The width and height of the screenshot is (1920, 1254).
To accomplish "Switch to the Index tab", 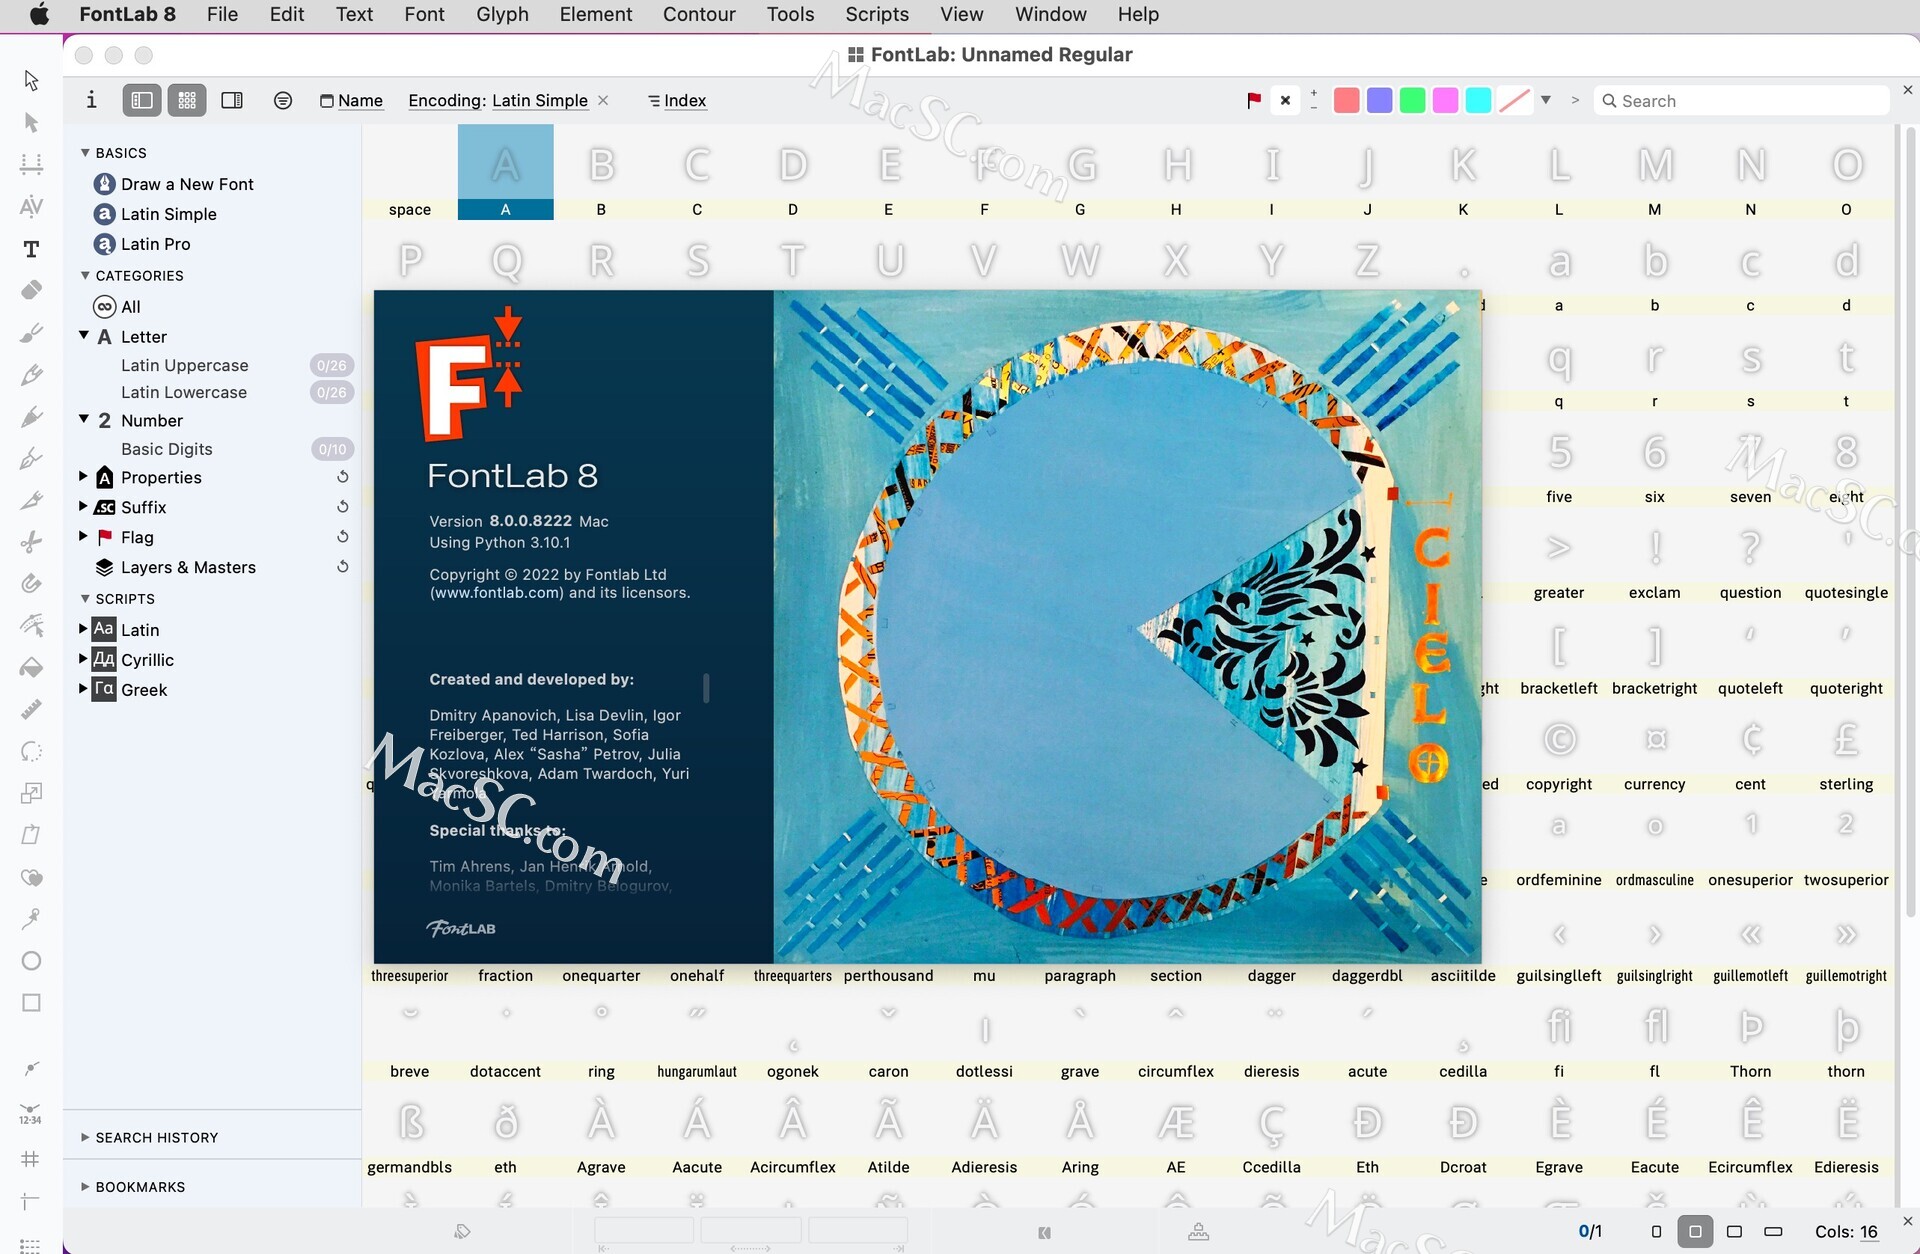I will (684, 99).
